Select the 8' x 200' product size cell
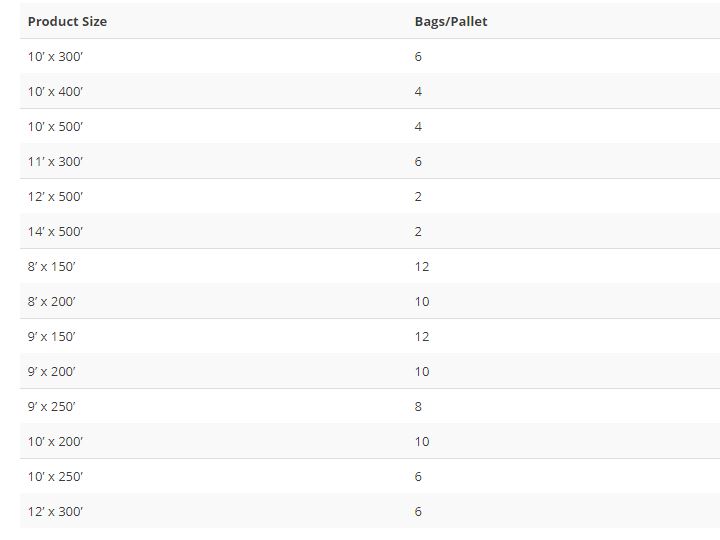 pos(51,301)
